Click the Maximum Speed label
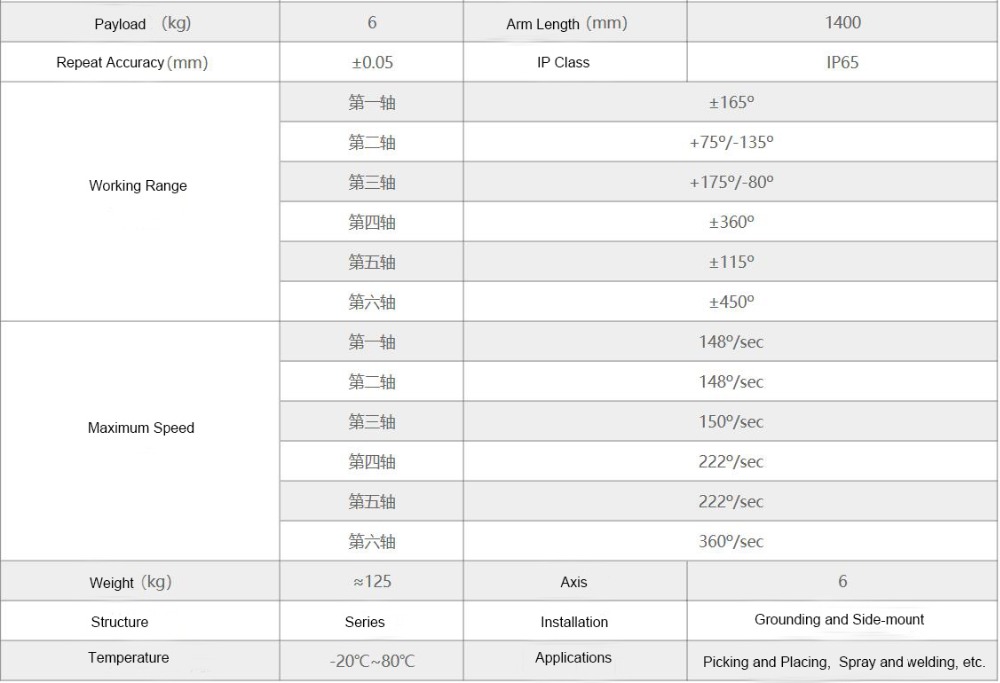Image resolution: width=1000 pixels, height=683 pixels. (141, 428)
